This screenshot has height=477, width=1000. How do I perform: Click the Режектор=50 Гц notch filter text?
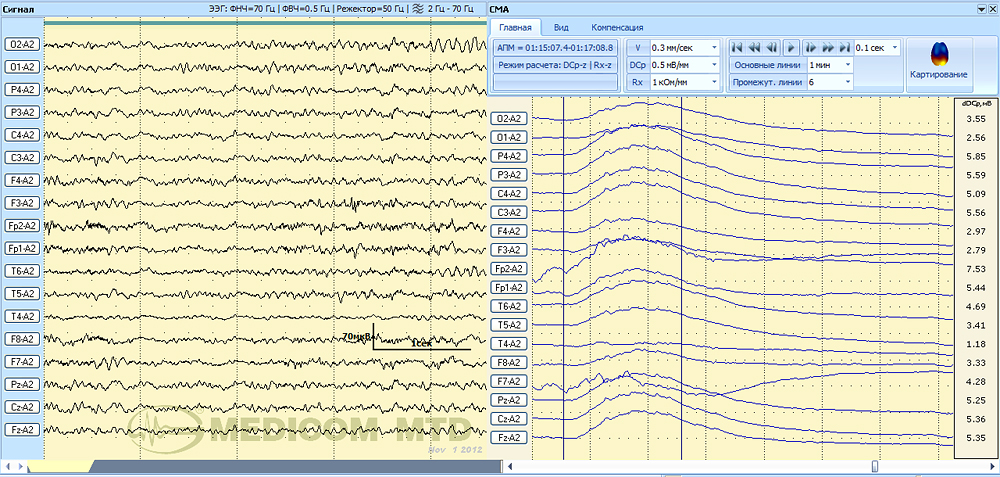tap(371, 9)
